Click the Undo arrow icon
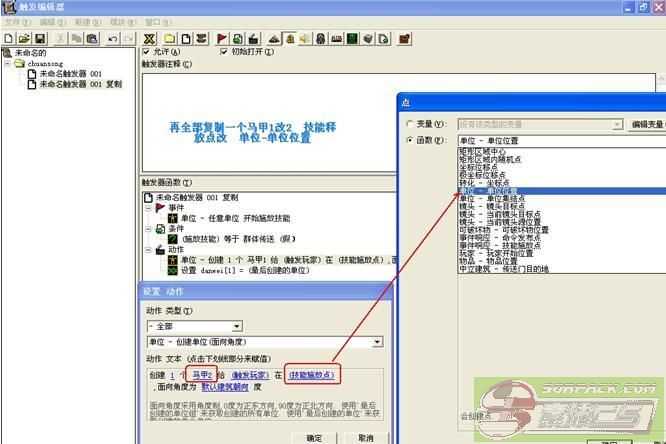 (111, 38)
